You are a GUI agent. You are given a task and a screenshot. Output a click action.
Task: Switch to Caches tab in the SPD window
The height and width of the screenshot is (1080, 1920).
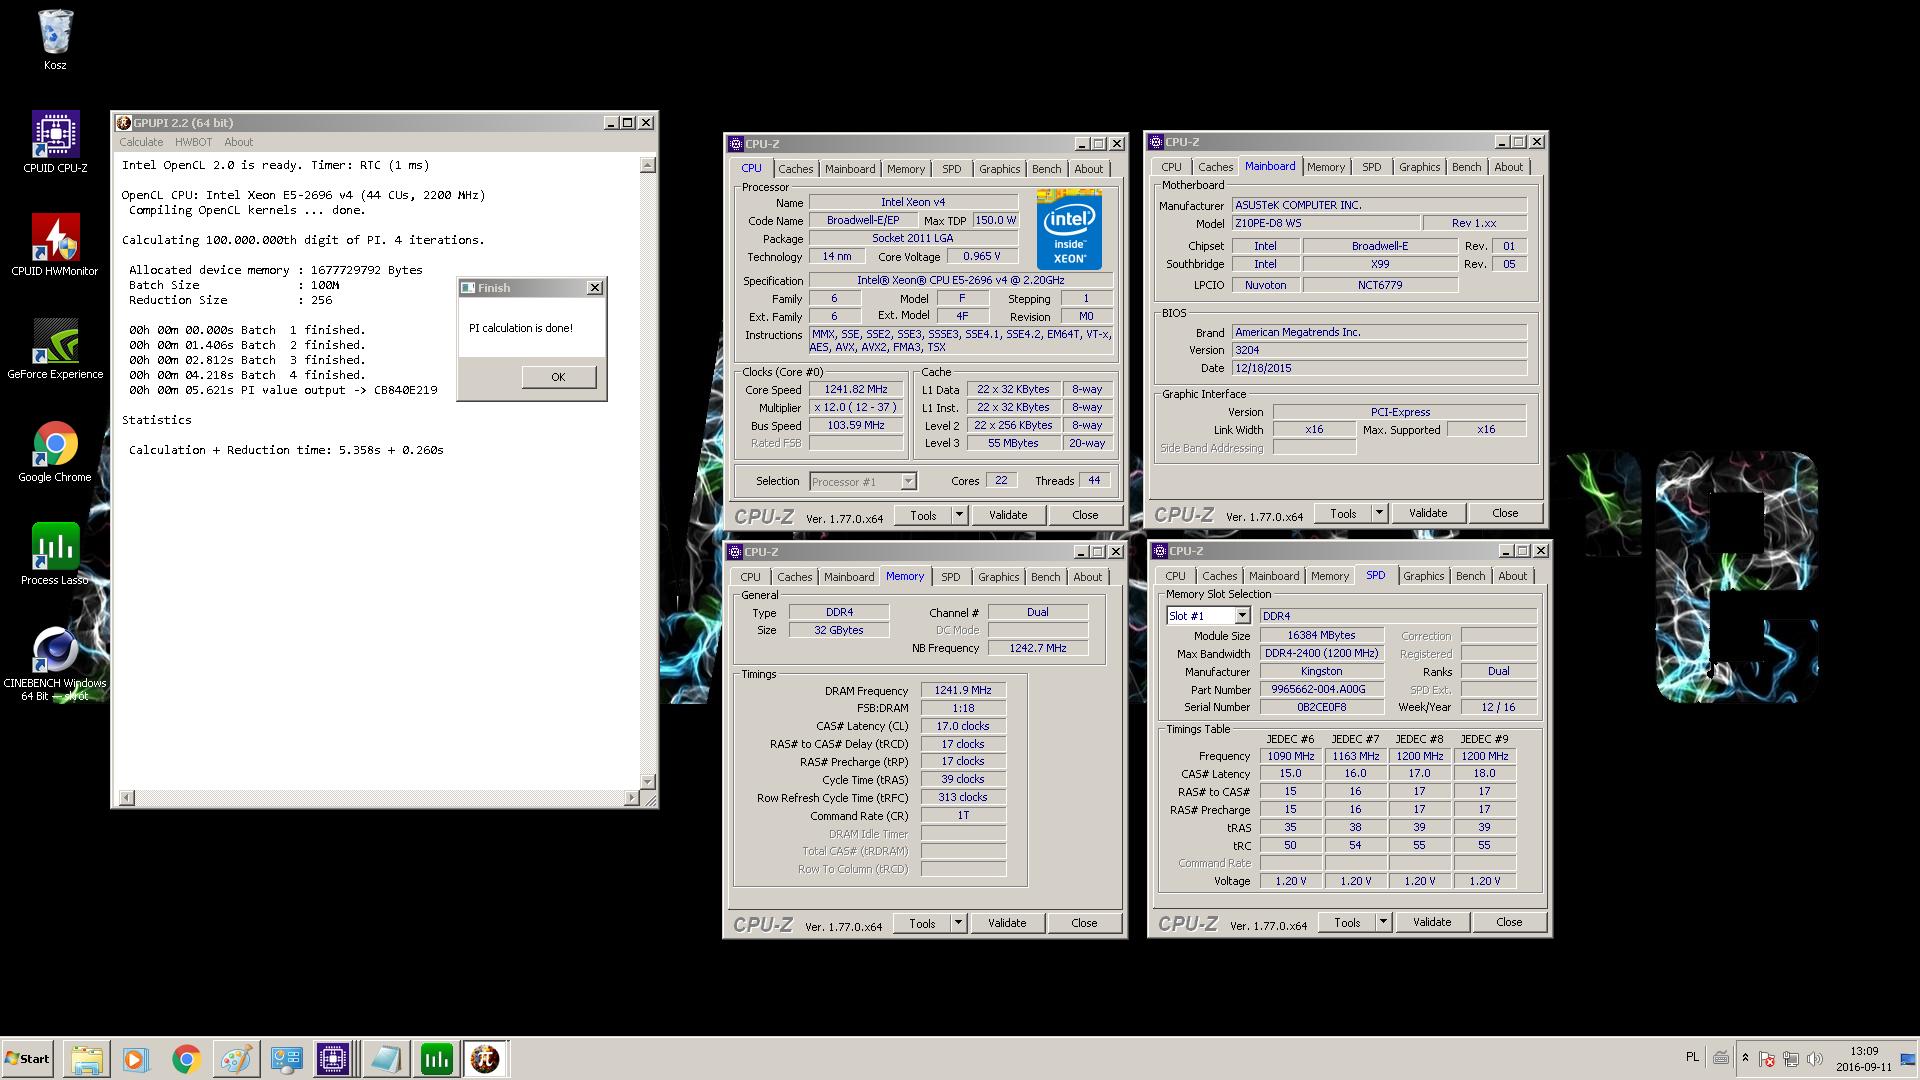click(x=1219, y=576)
